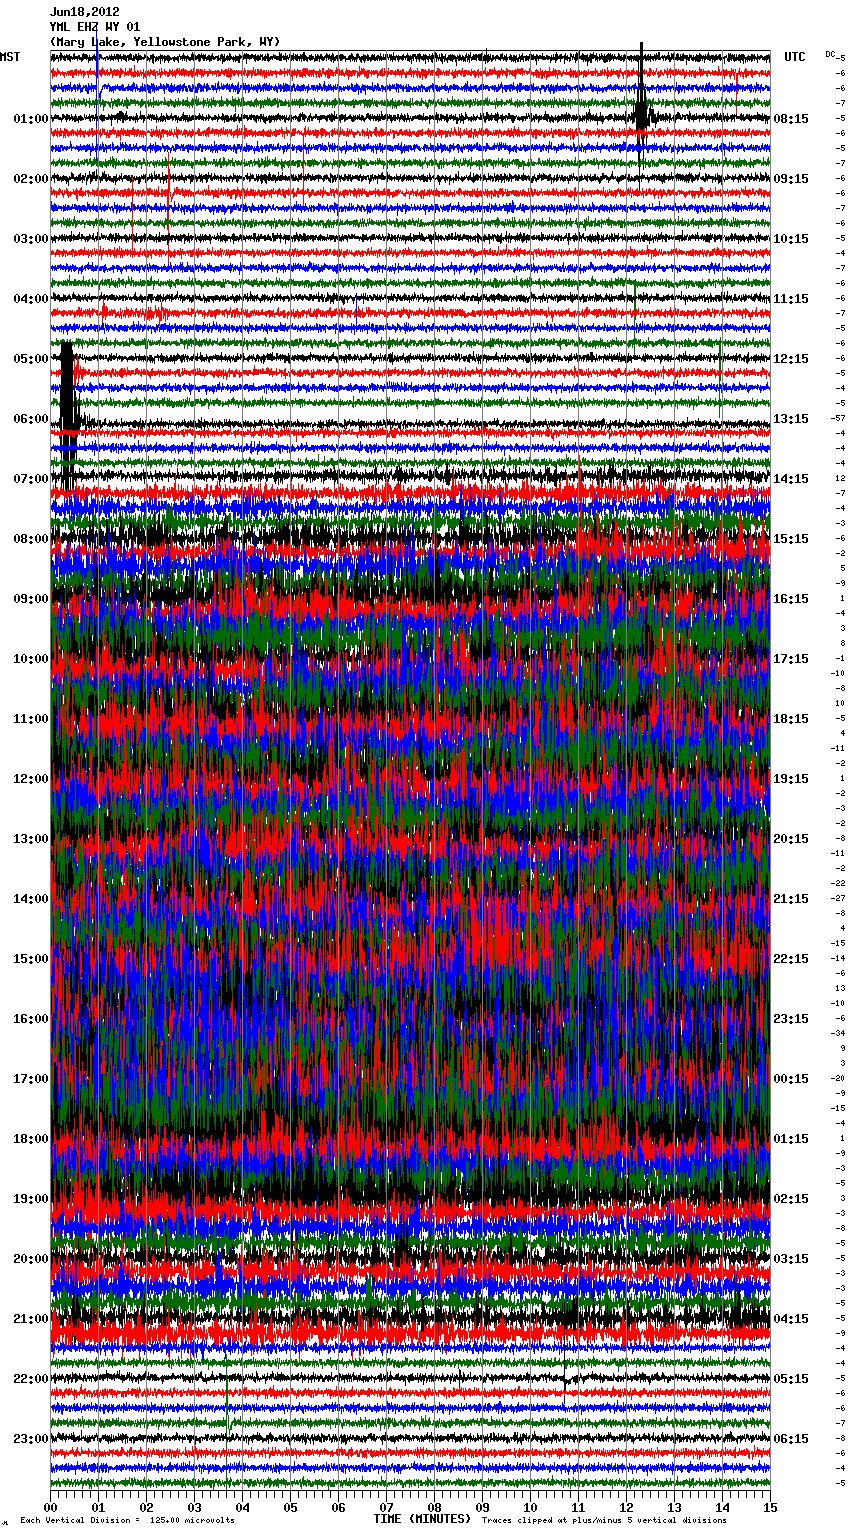Select the 19:00 MST time label
This screenshot has width=850, height=1534.
[x=31, y=1199]
